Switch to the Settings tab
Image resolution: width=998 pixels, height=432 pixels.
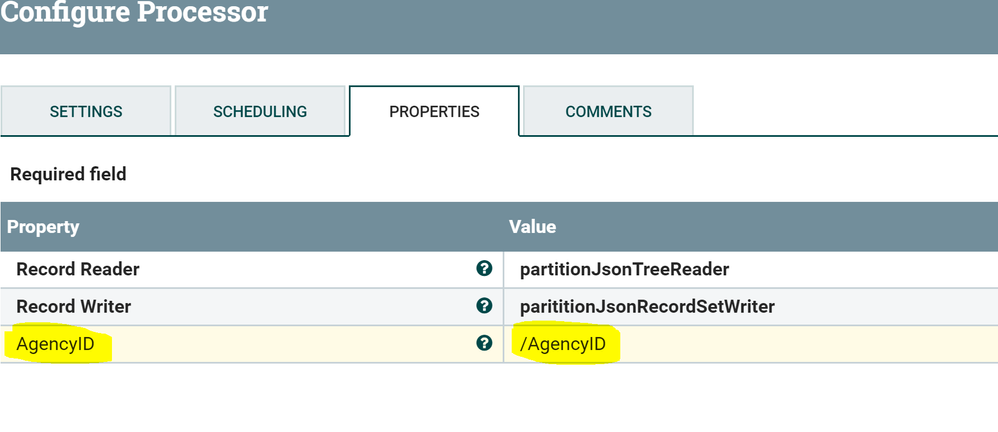click(x=86, y=111)
